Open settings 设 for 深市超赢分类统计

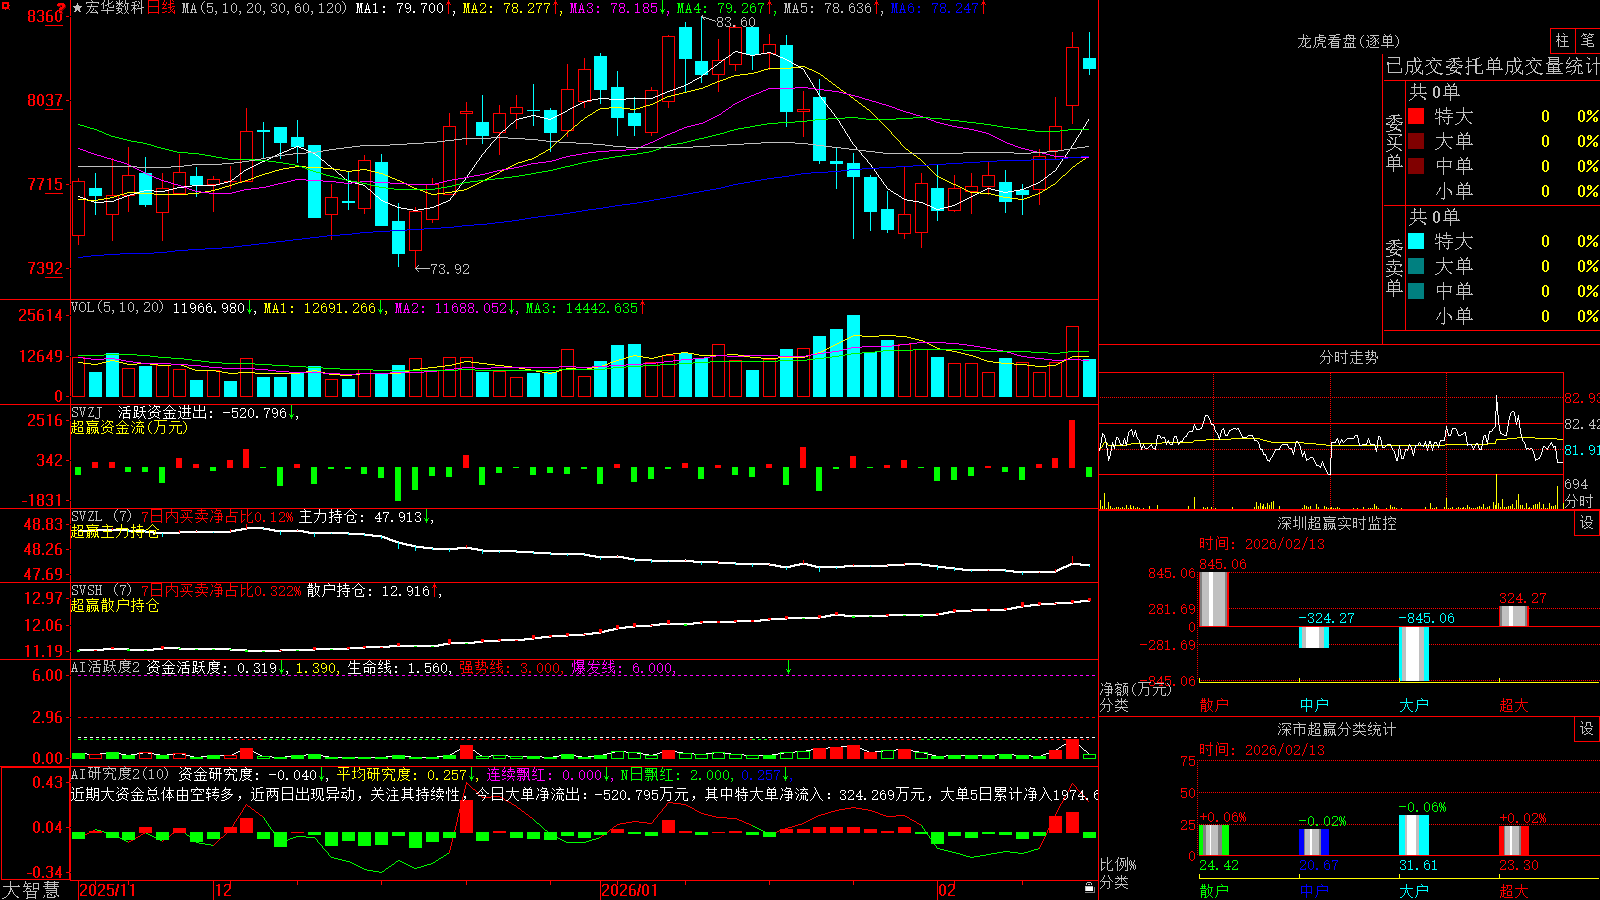click(x=1587, y=729)
